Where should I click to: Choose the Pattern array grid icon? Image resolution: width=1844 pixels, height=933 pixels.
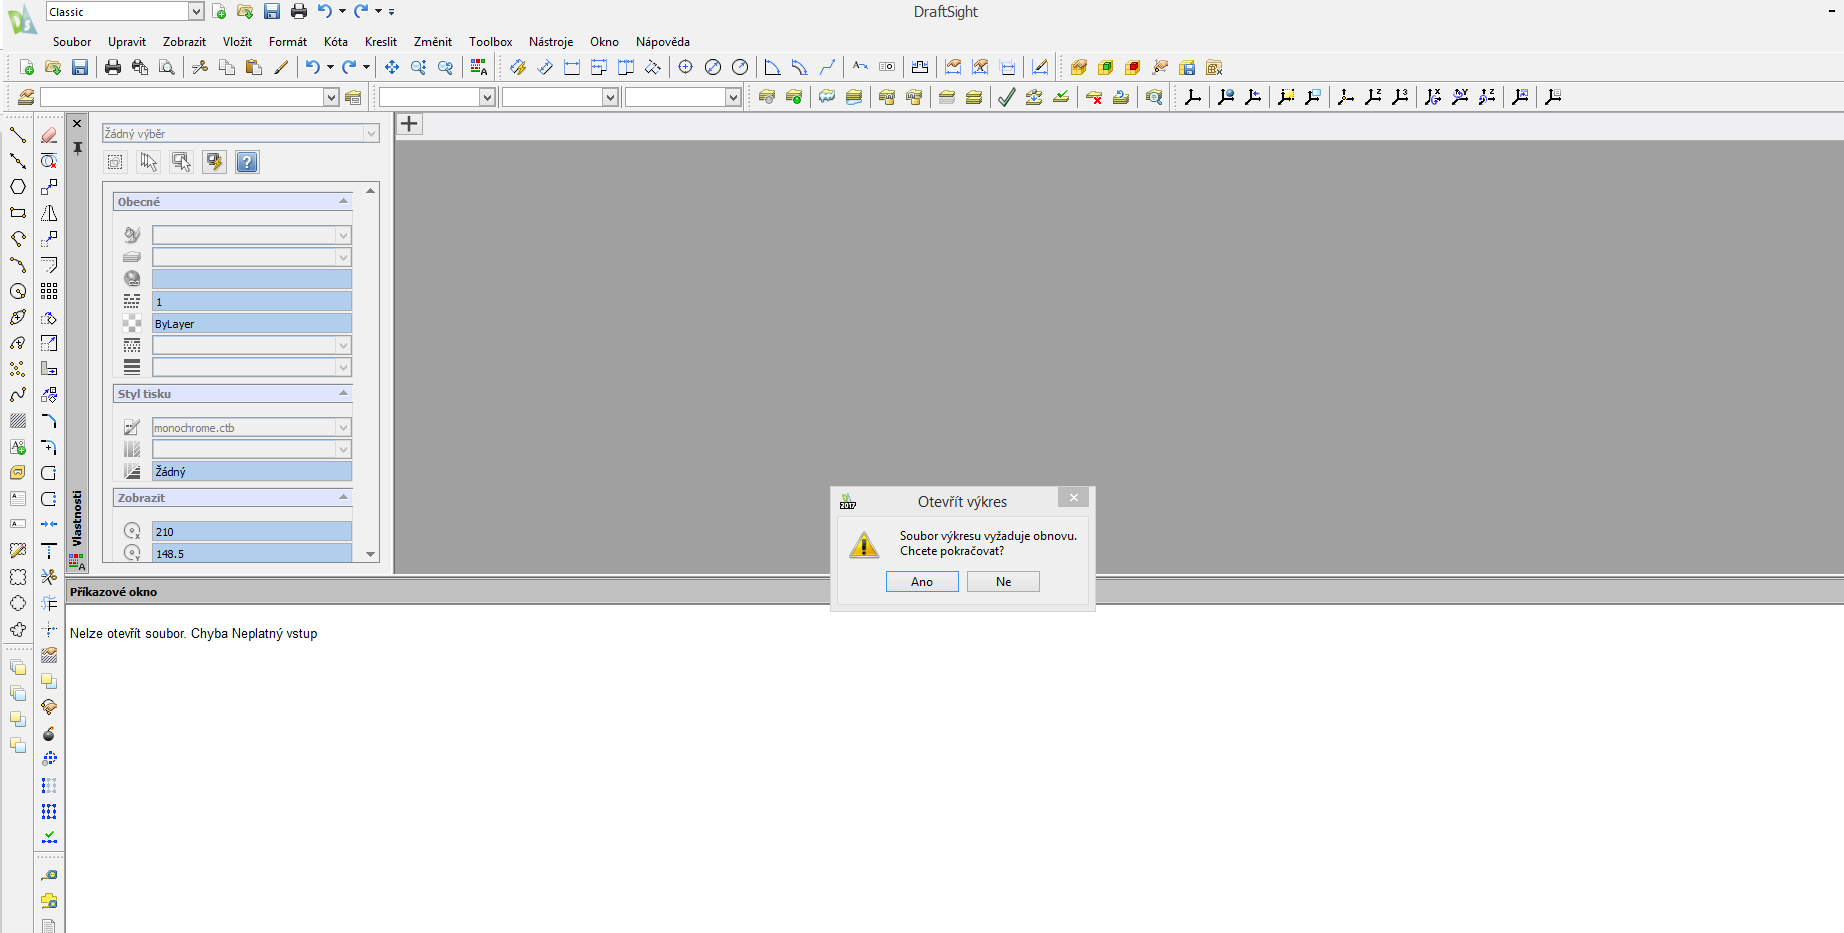coord(49,291)
